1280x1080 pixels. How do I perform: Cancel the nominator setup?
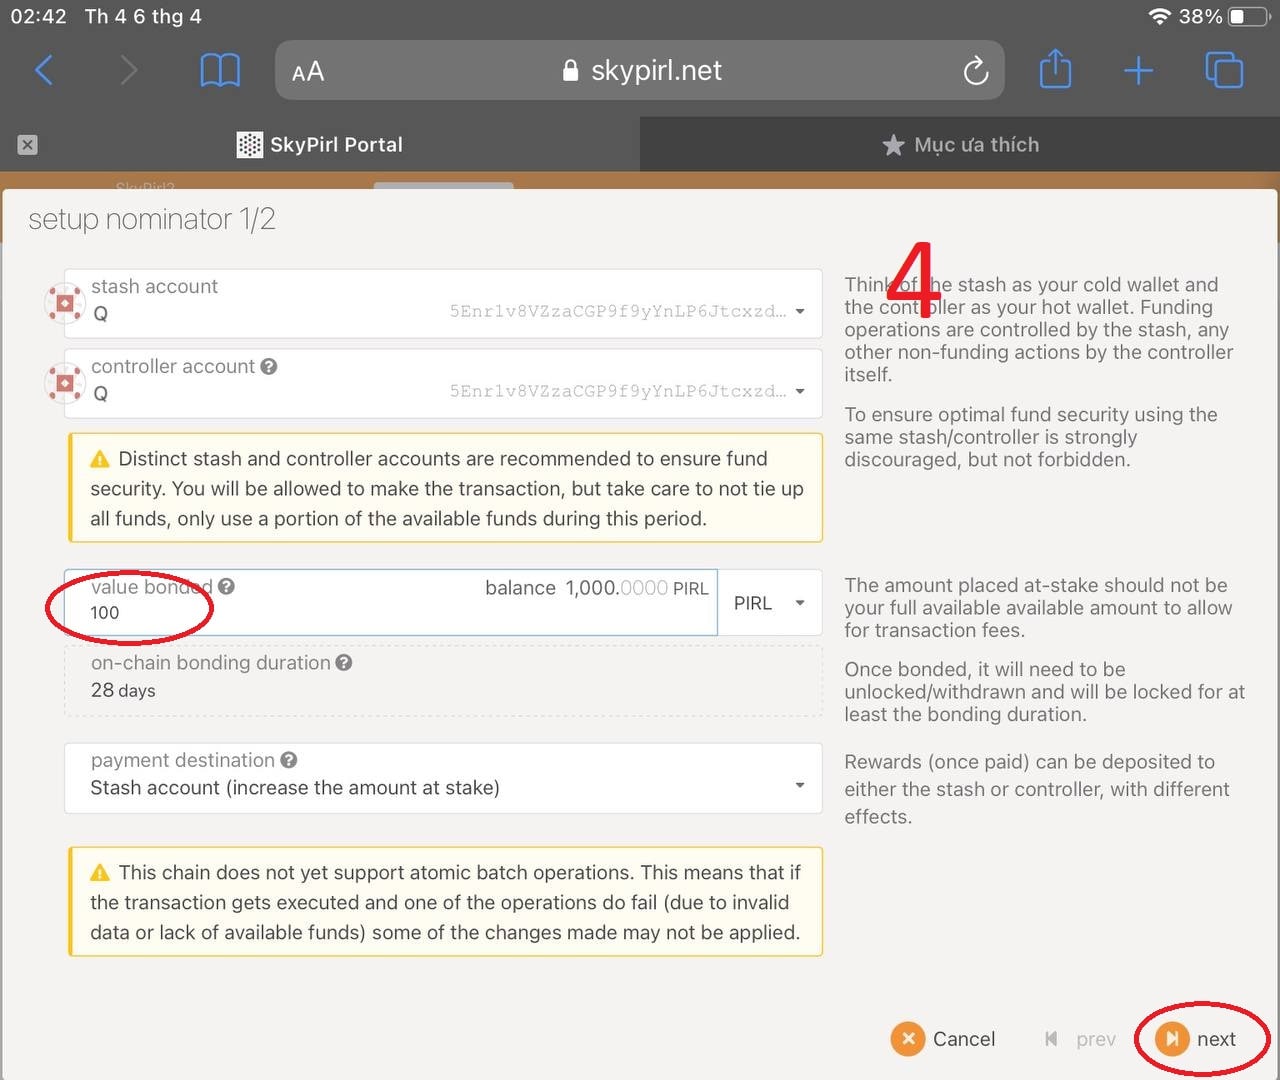tap(943, 1039)
